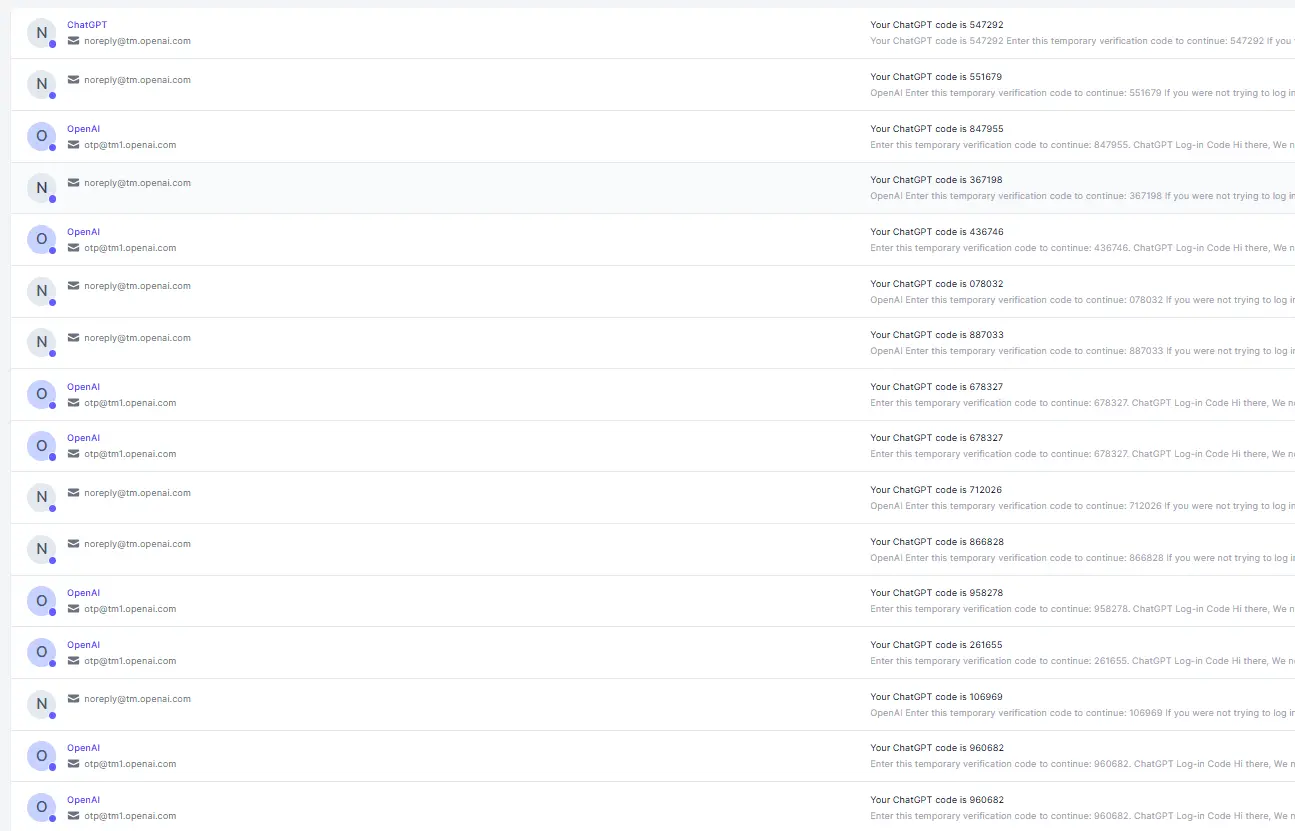Click envelope icon in the 261655 code row
Screen dimensions: 1295x831
(x=73, y=661)
